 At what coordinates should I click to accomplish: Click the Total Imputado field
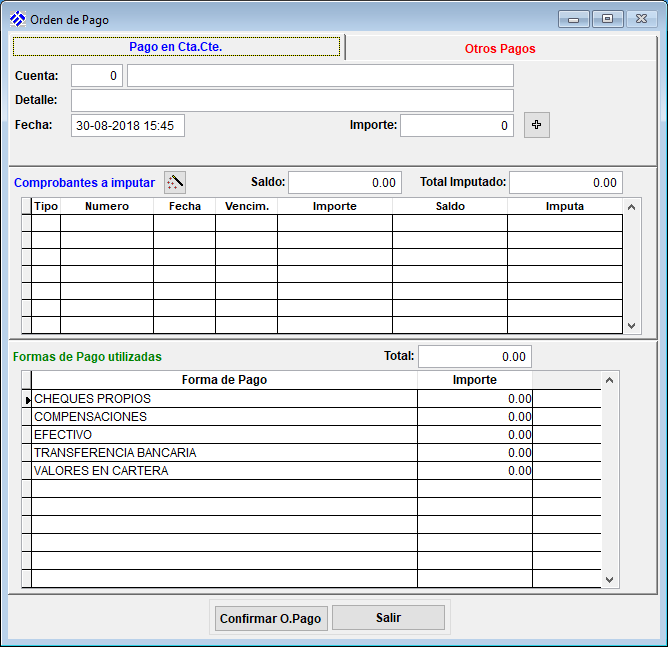click(x=565, y=182)
